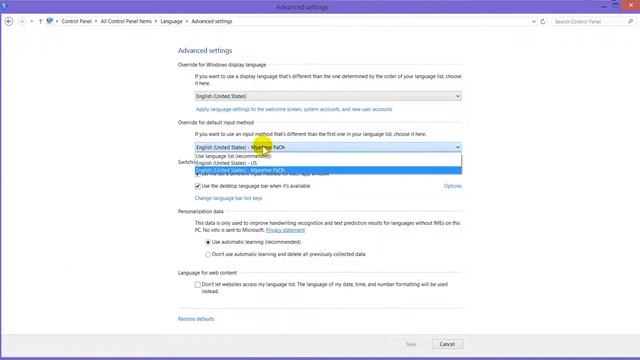Close the Advanced settings window
Viewport: 640px width, 360px height.
click(631, 4)
